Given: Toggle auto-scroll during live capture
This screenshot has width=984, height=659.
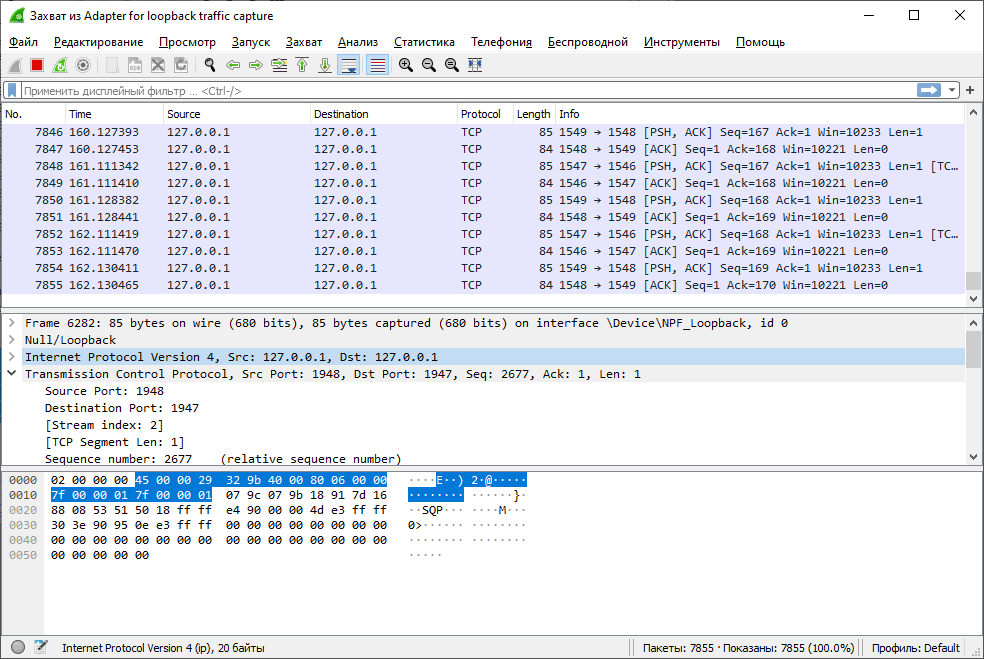Looking at the screenshot, I should [x=349, y=65].
